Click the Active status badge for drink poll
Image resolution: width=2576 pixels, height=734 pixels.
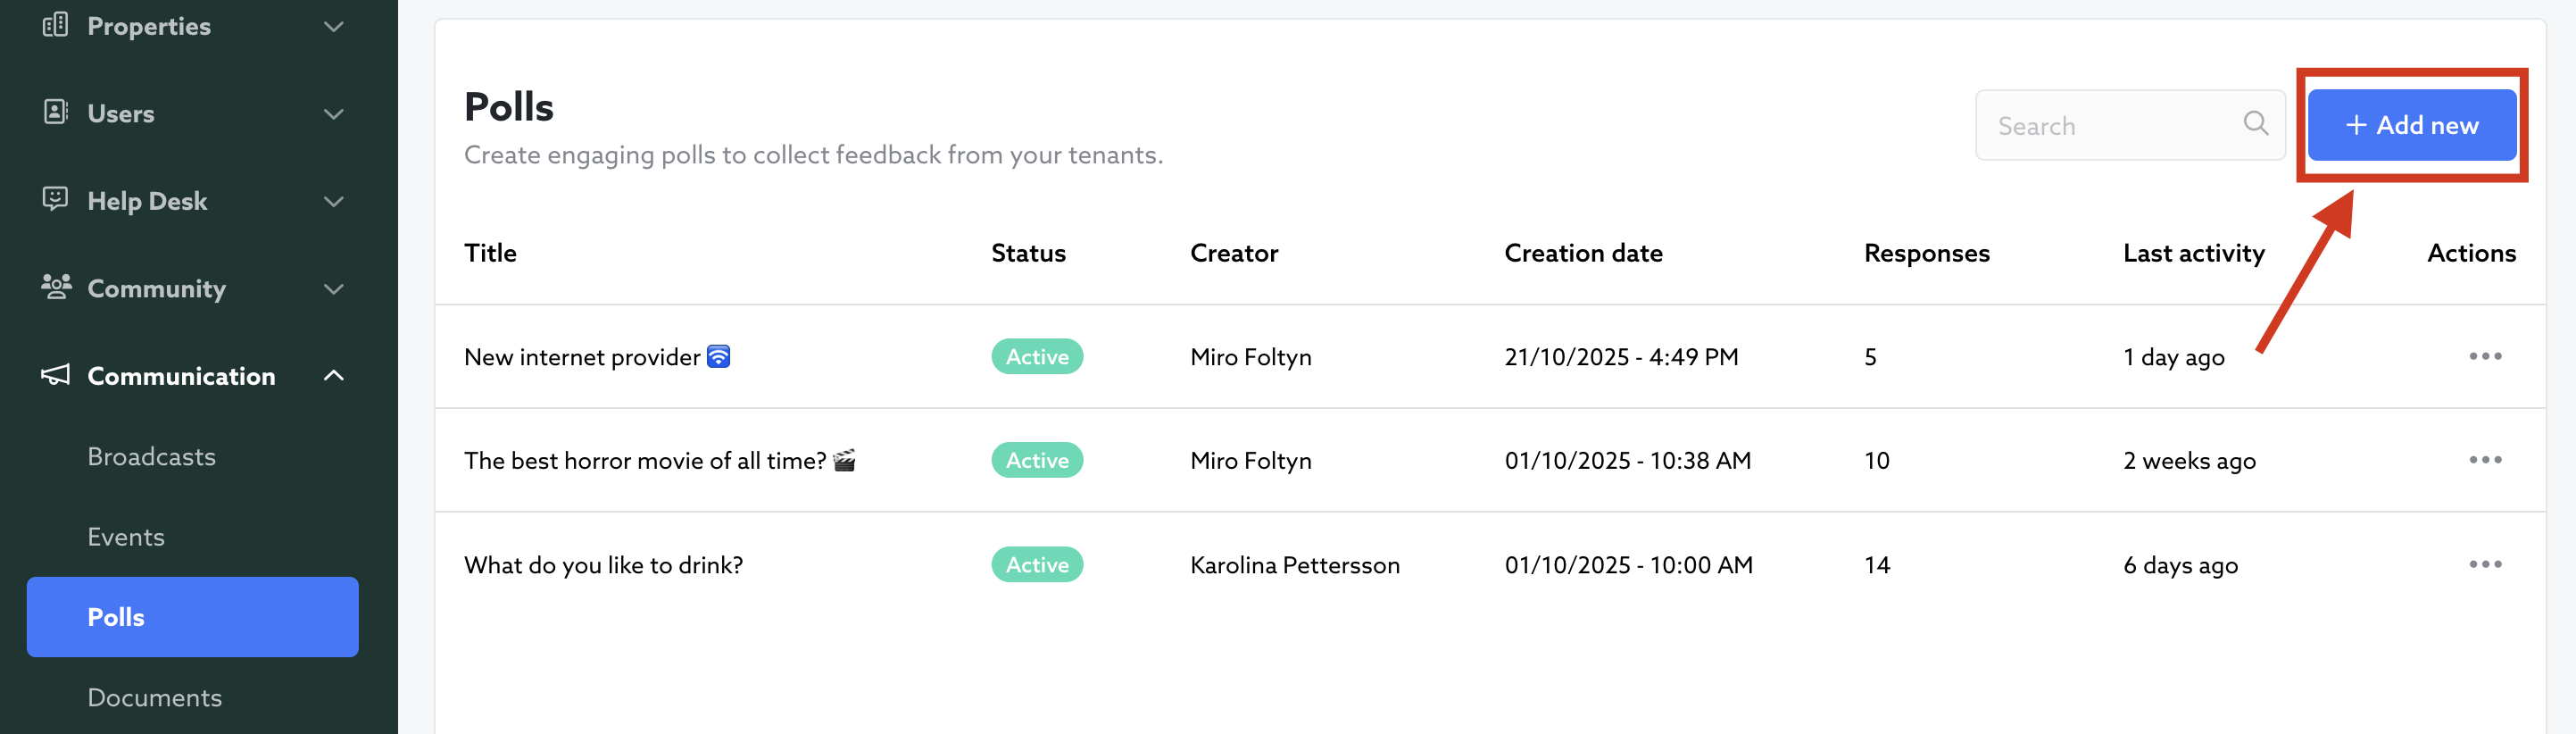1036,565
